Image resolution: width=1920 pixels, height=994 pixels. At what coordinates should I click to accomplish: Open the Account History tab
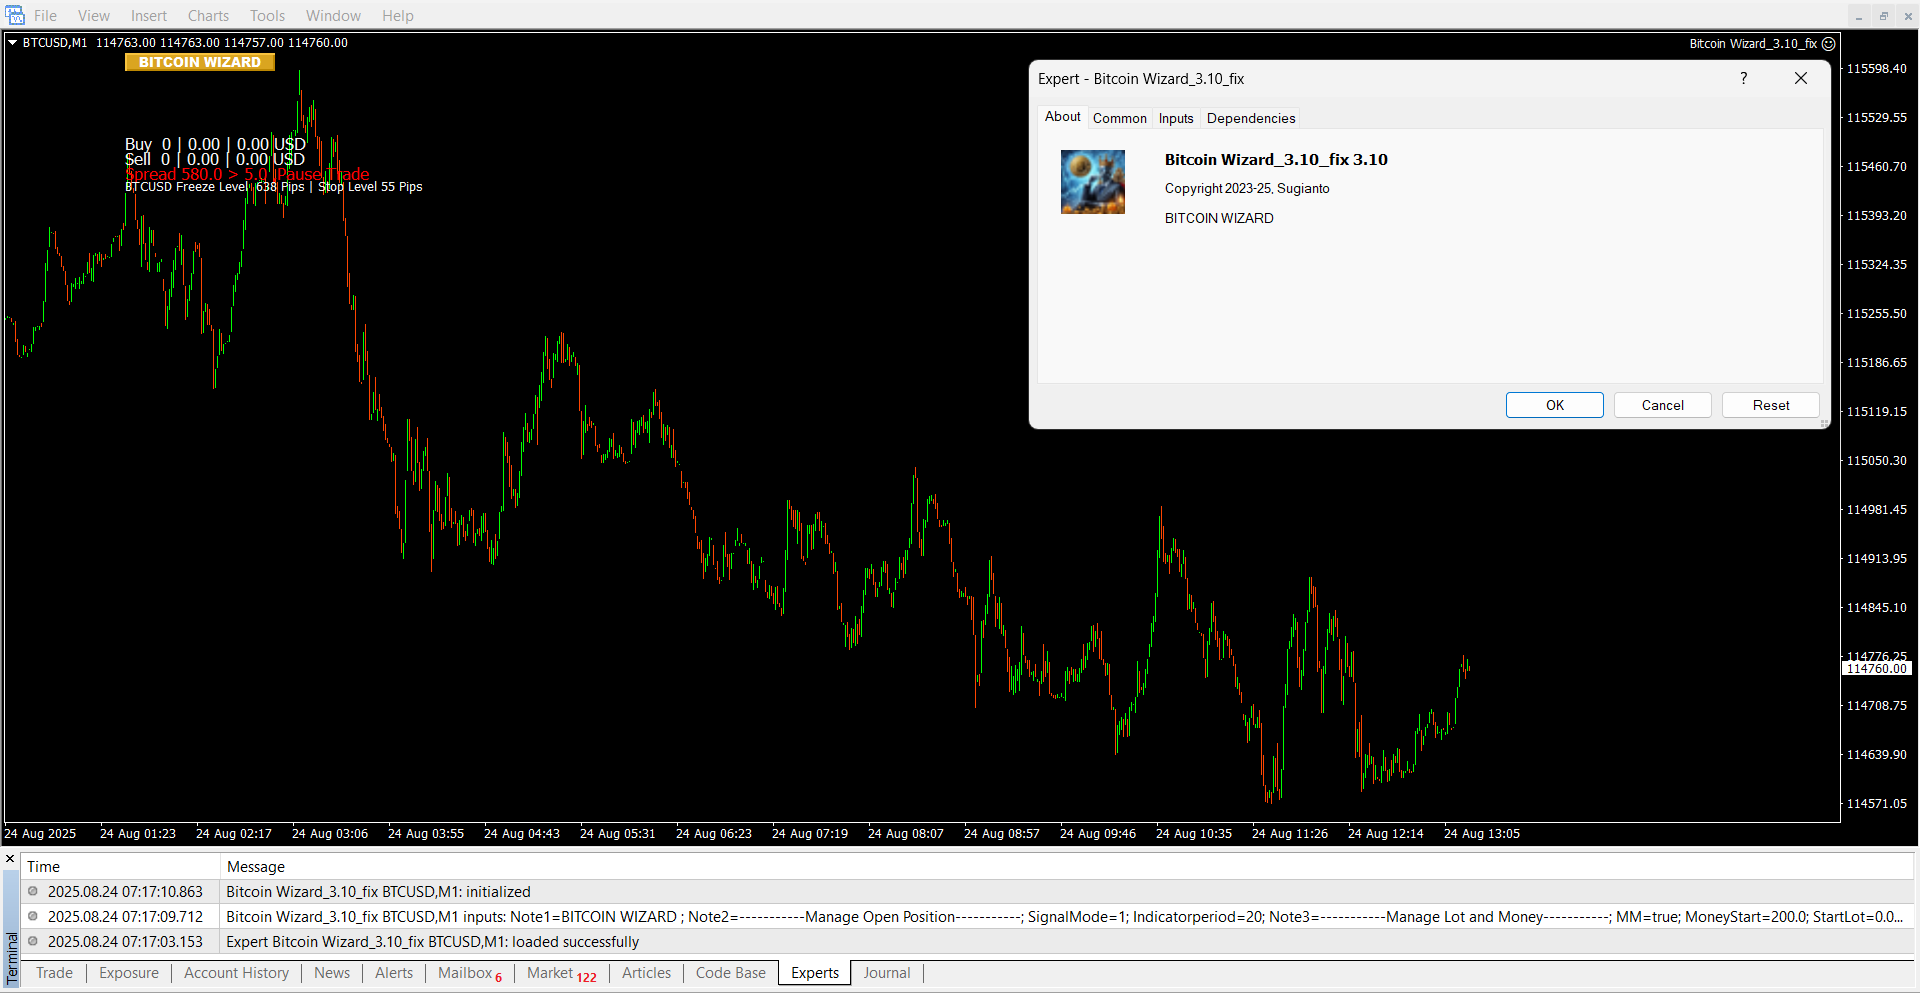click(236, 973)
